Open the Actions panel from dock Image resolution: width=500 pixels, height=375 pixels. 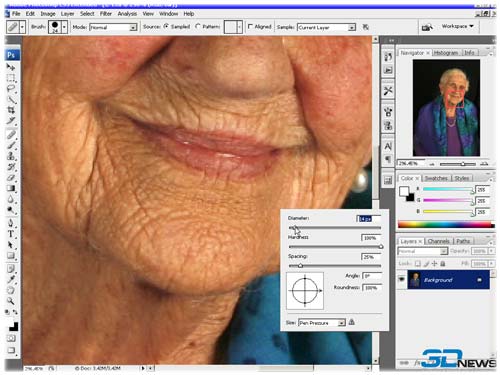tap(388, 70)
